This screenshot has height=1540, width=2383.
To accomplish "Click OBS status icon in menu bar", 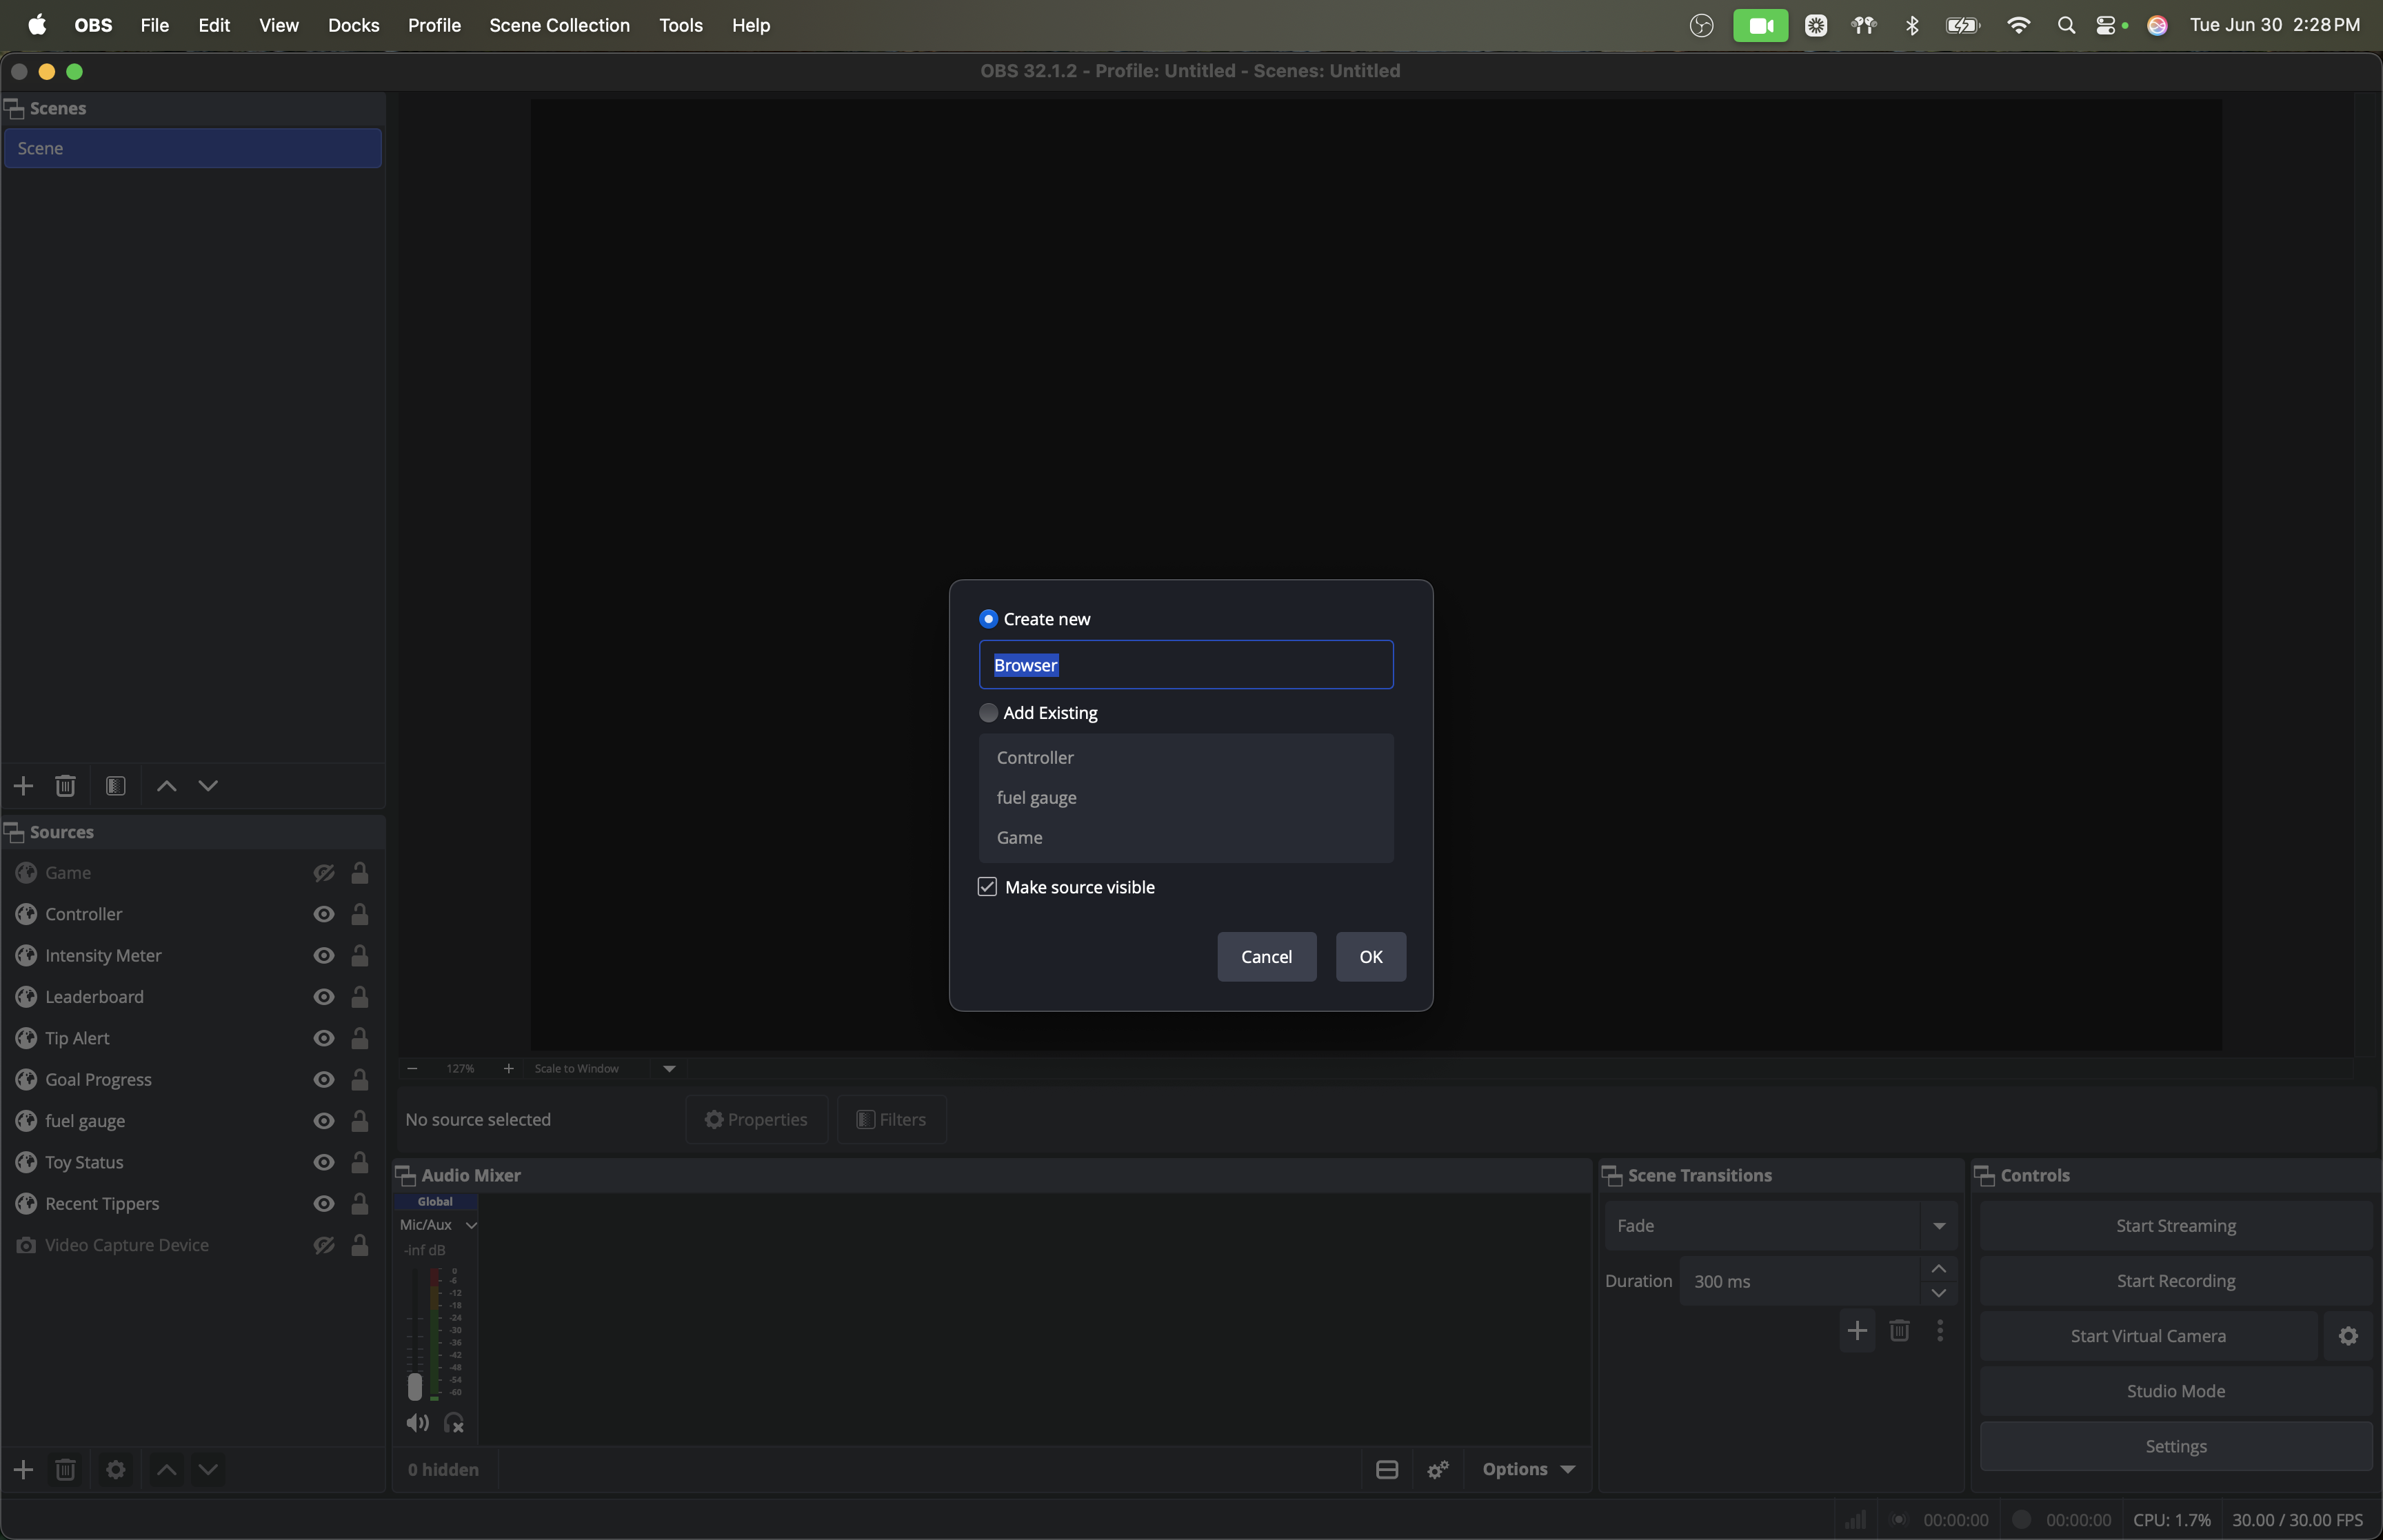I will (1701, 25).
